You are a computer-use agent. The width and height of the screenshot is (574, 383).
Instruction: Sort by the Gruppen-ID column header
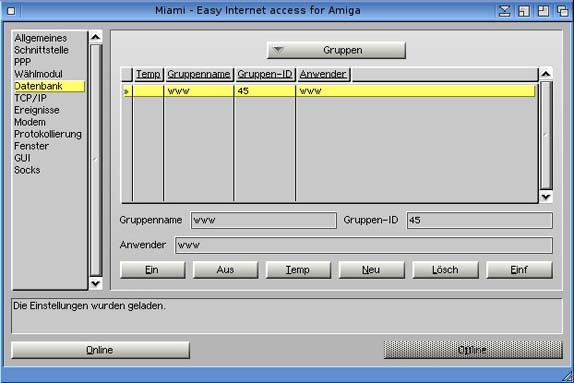click(x=265, y=74)
